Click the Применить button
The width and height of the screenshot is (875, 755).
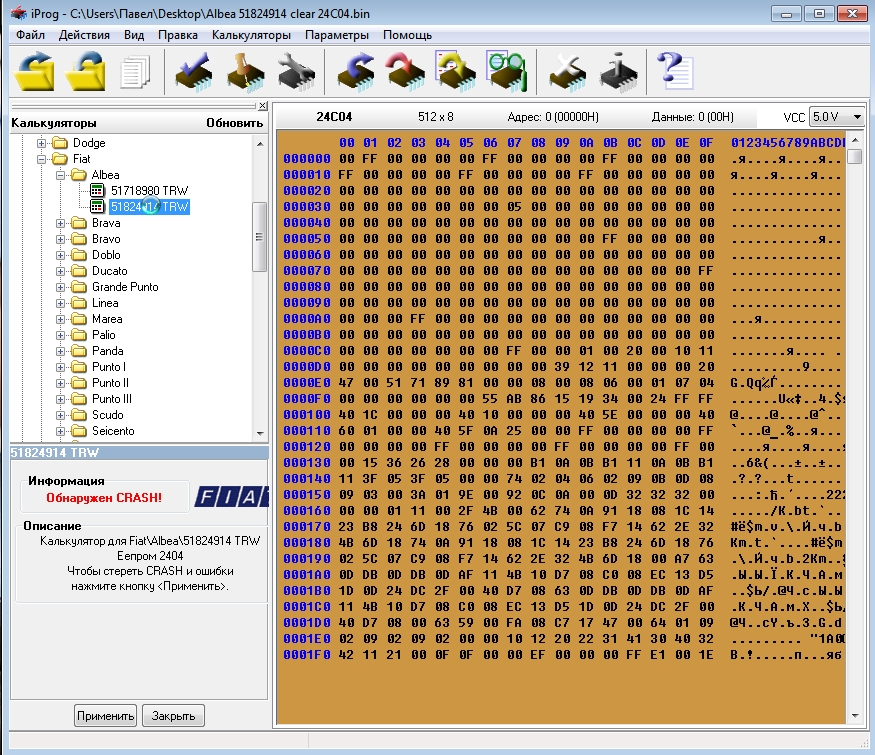click(105, 716)
